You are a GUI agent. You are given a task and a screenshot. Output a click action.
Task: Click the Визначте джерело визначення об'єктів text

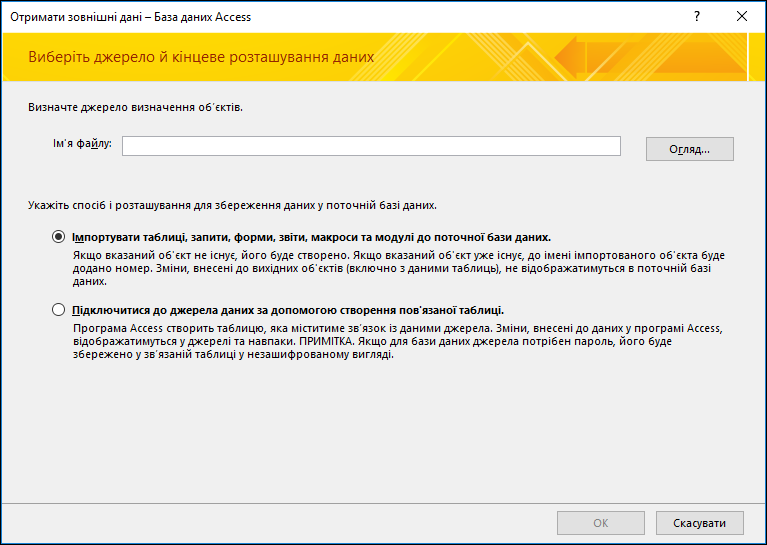tap(135, 107)
